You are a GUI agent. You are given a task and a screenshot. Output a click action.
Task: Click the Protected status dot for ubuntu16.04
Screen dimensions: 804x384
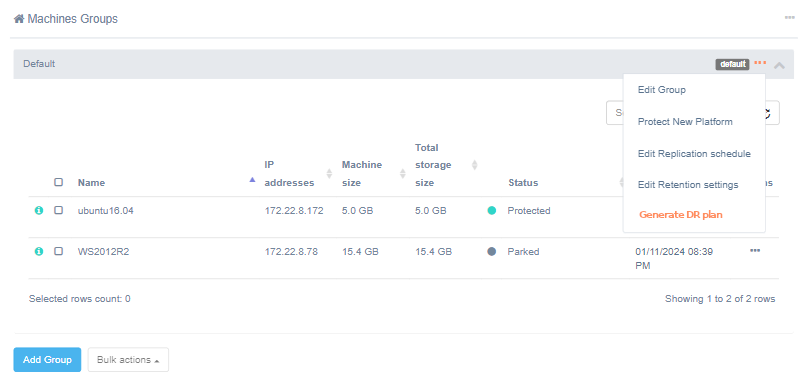click(x=492, y=210)
